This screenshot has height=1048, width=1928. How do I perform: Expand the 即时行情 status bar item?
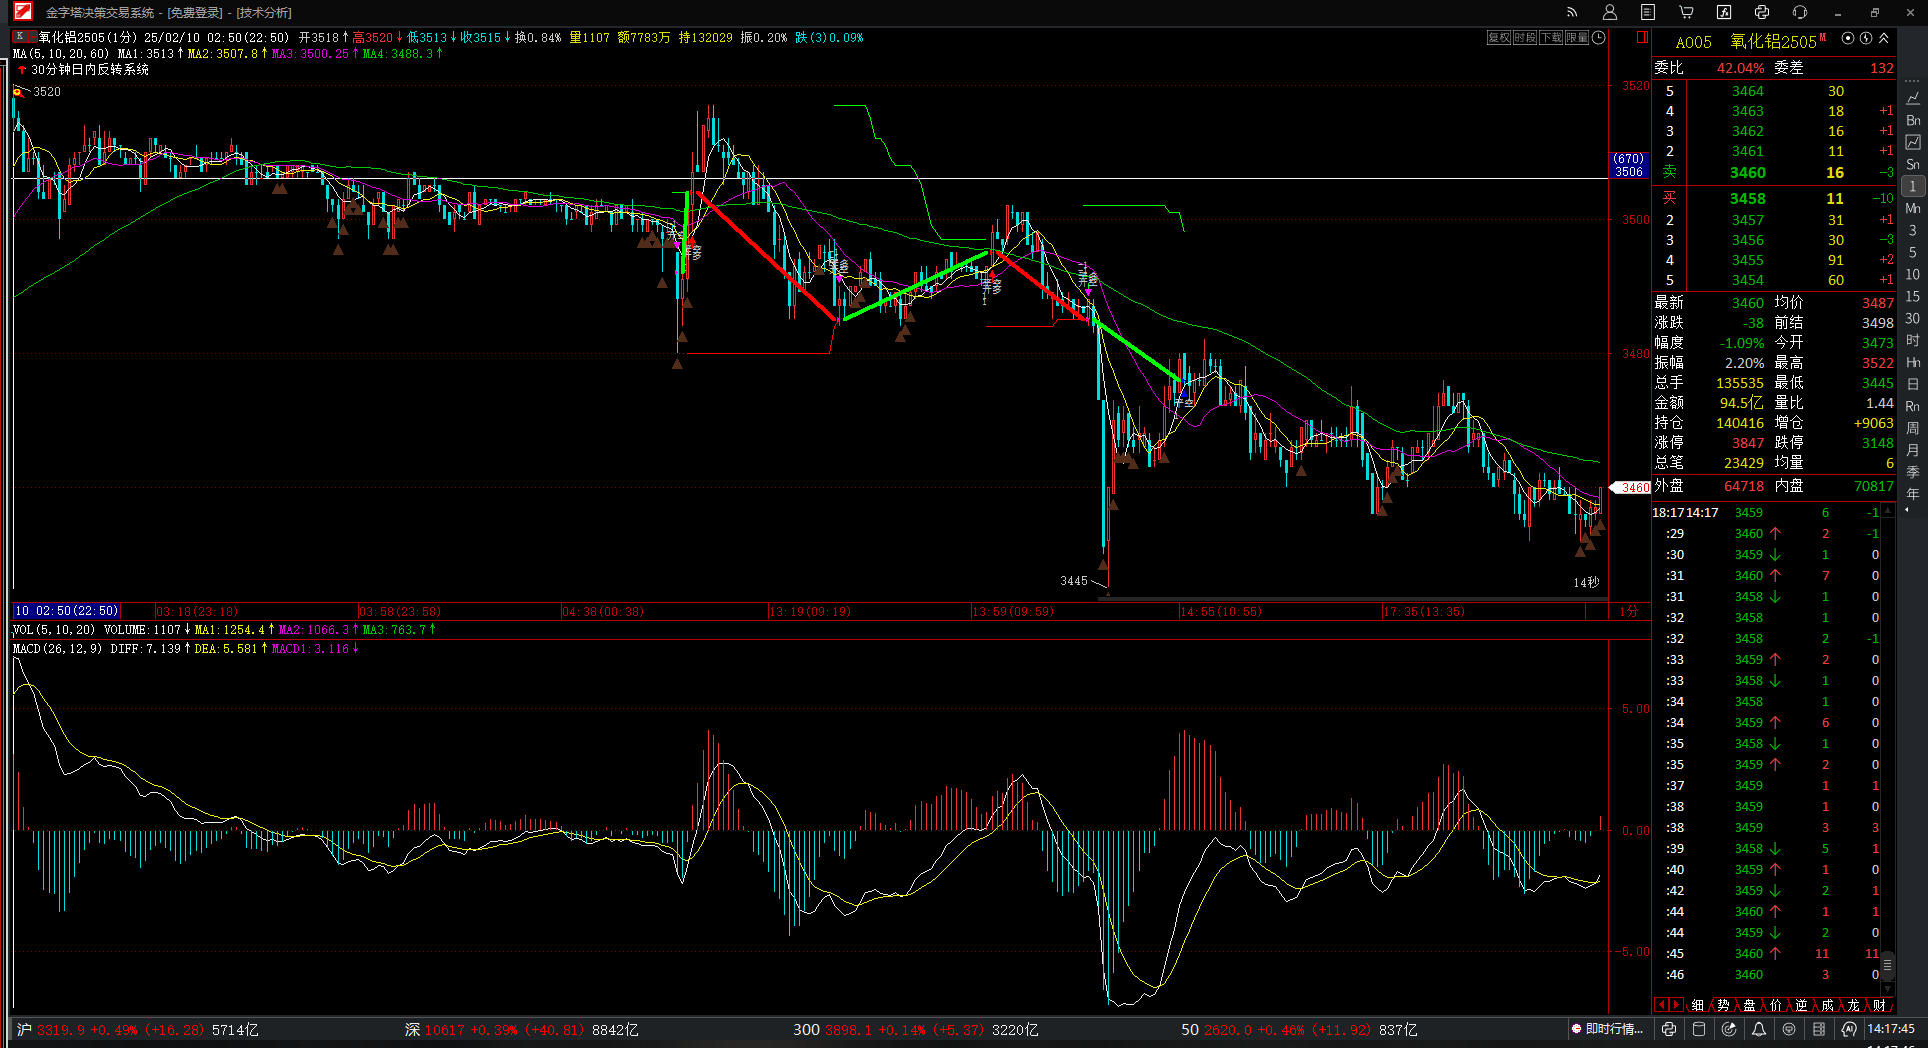point(1608,1029)
